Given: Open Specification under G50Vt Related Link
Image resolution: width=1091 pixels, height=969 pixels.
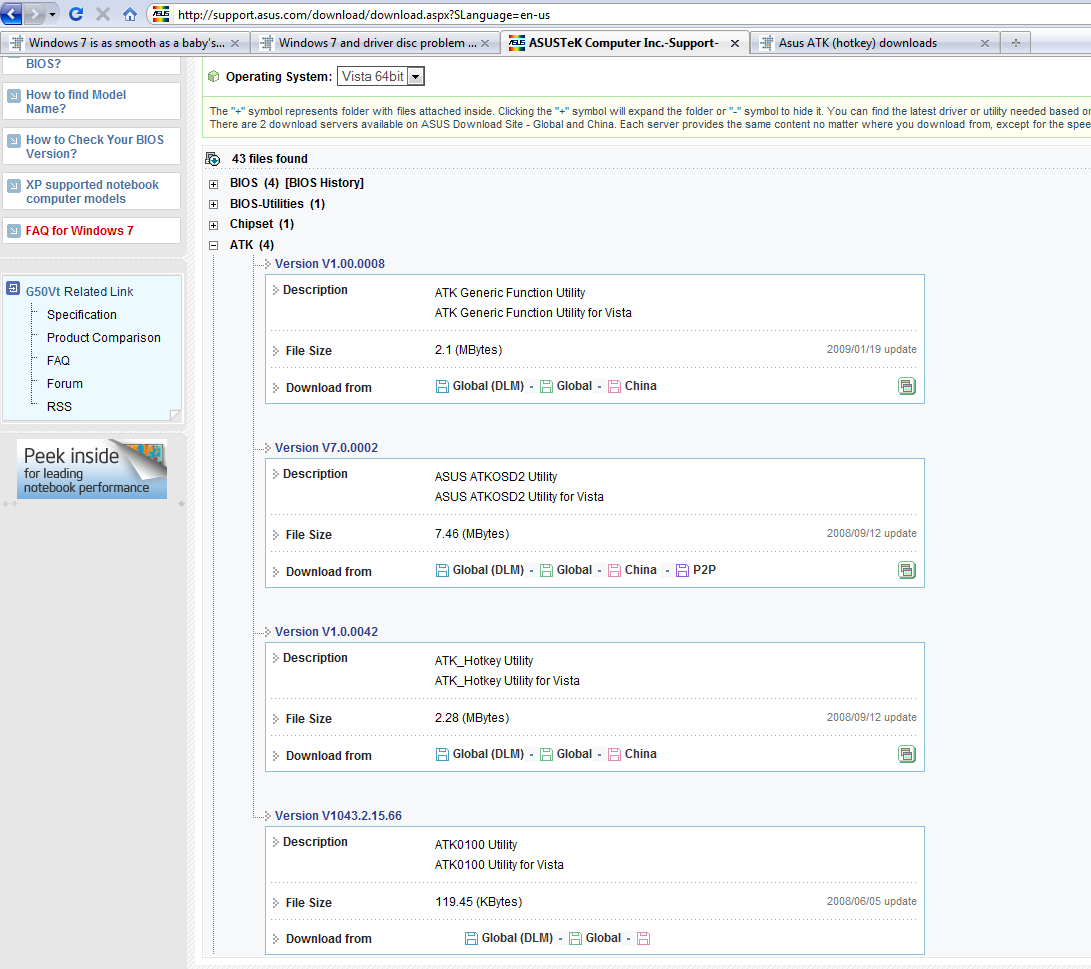Looking at the screenshot, I should coord(81,315).
